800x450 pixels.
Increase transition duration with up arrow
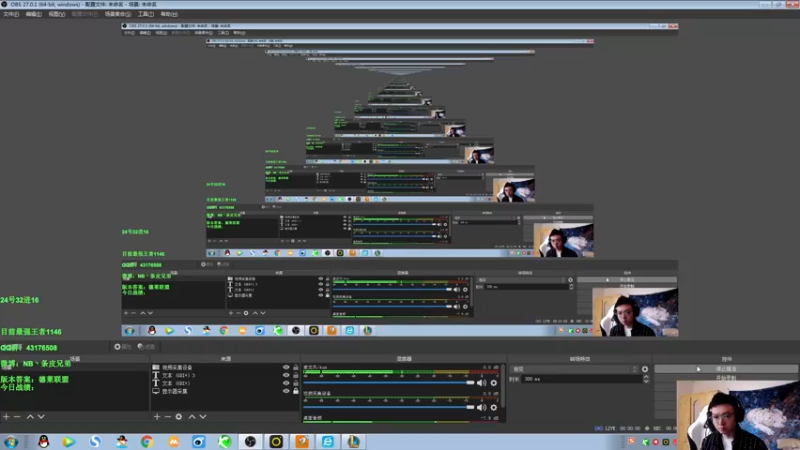(646, 377)
